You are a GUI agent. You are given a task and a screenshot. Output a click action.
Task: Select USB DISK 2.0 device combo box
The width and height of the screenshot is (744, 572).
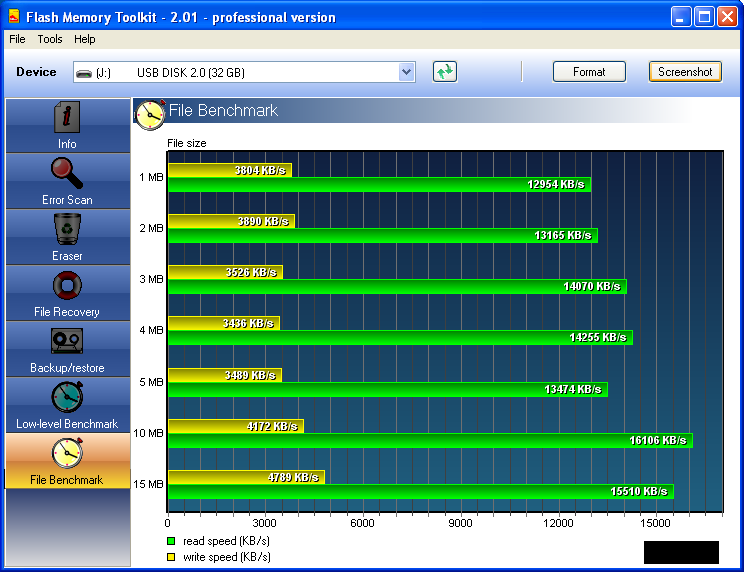tap(244, 72)
